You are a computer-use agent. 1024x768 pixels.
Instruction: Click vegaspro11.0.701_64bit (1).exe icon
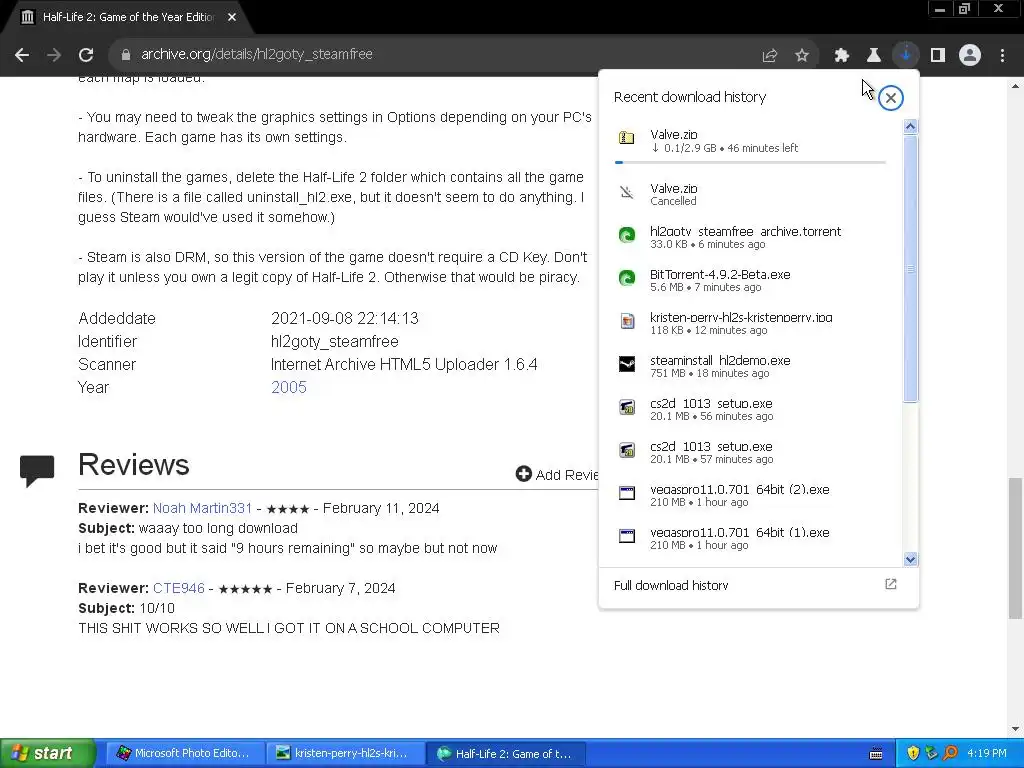(x=627, y=536)
